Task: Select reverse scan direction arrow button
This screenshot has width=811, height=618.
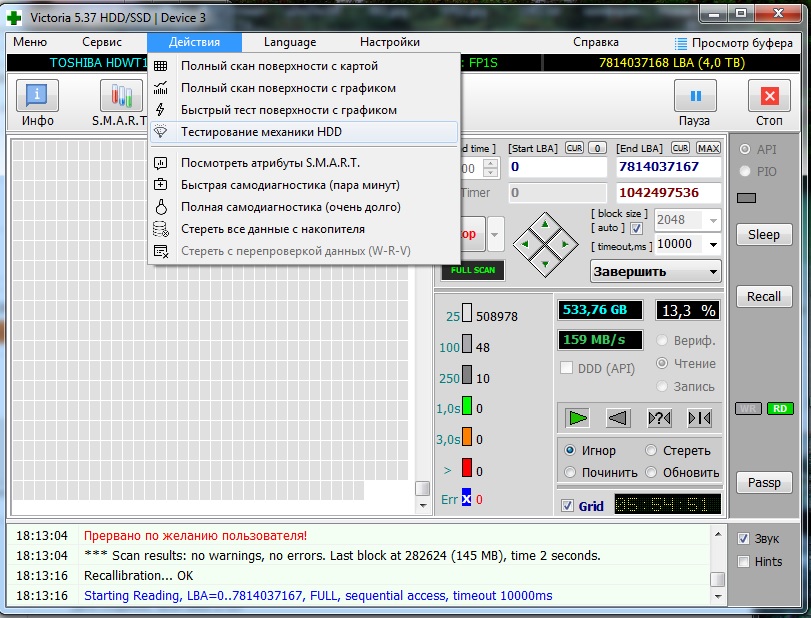Action: pyautogui.click(x=618, y=418)
